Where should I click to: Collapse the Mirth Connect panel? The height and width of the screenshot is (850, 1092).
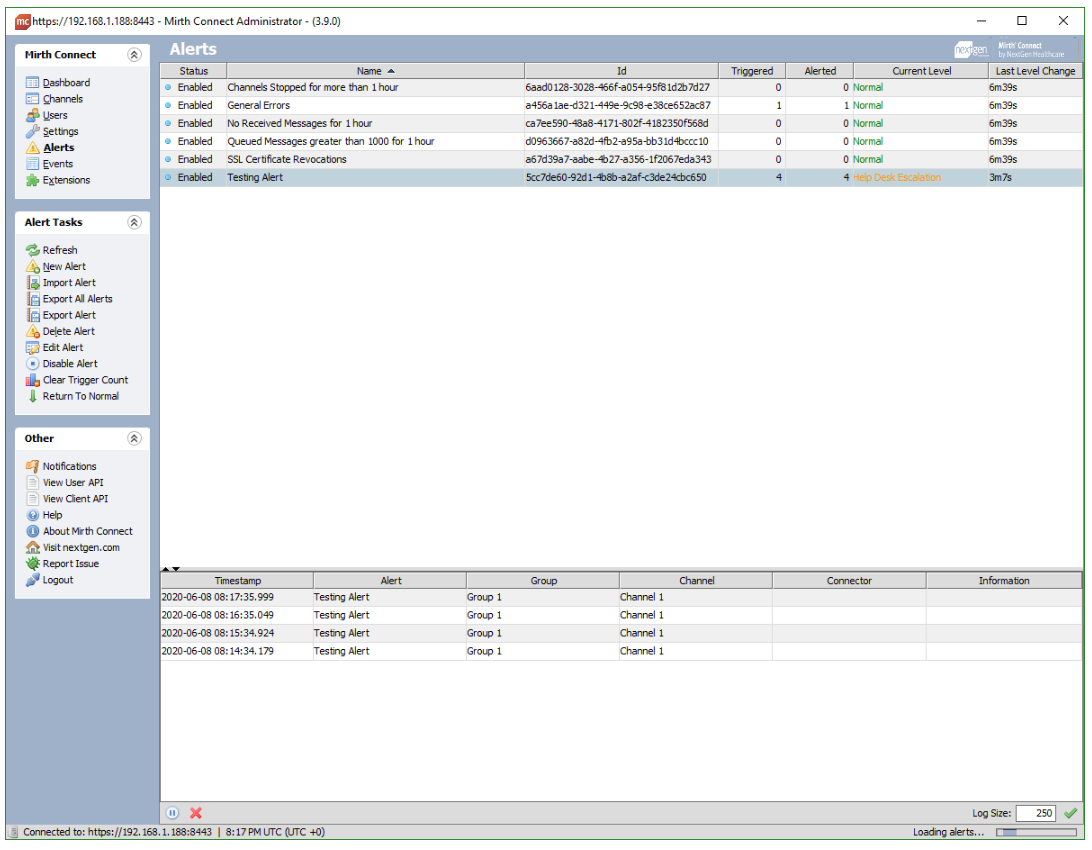134,54
